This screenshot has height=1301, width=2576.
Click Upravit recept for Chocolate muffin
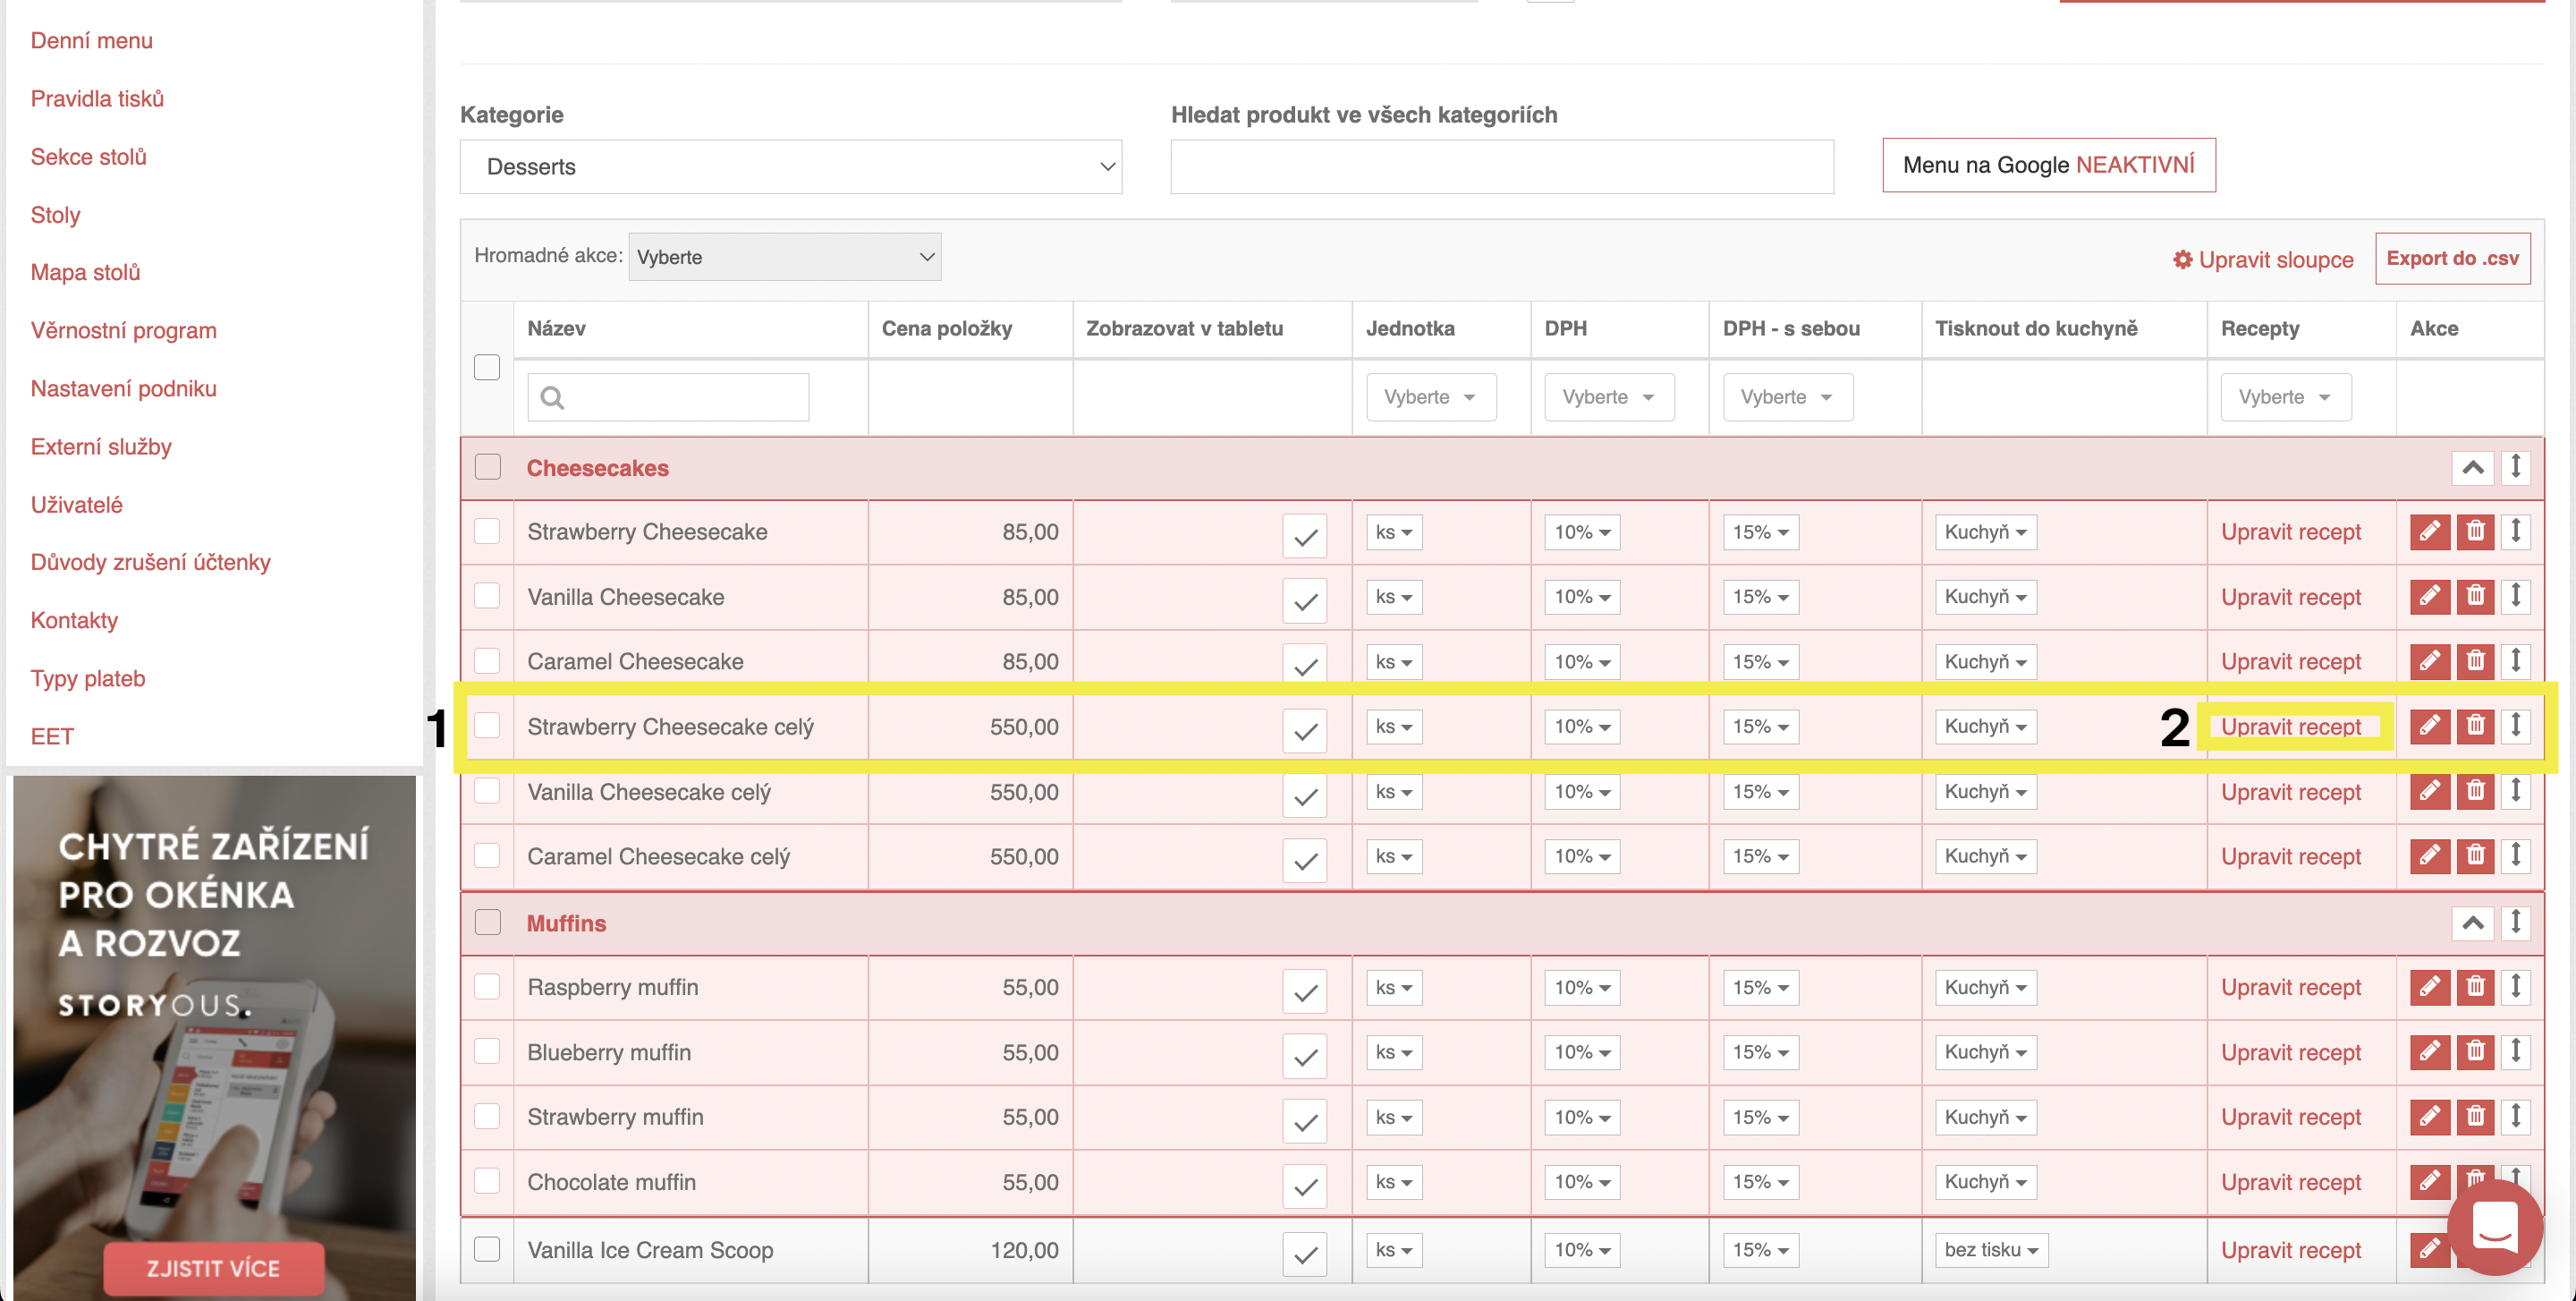tap(2290, 1182)
